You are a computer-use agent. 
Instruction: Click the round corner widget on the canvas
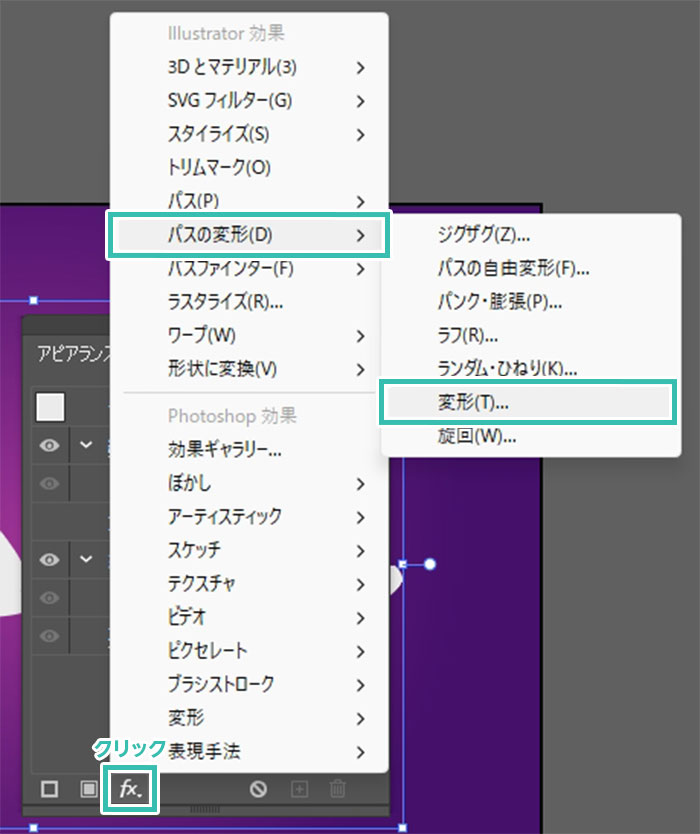tap(430, 564)
